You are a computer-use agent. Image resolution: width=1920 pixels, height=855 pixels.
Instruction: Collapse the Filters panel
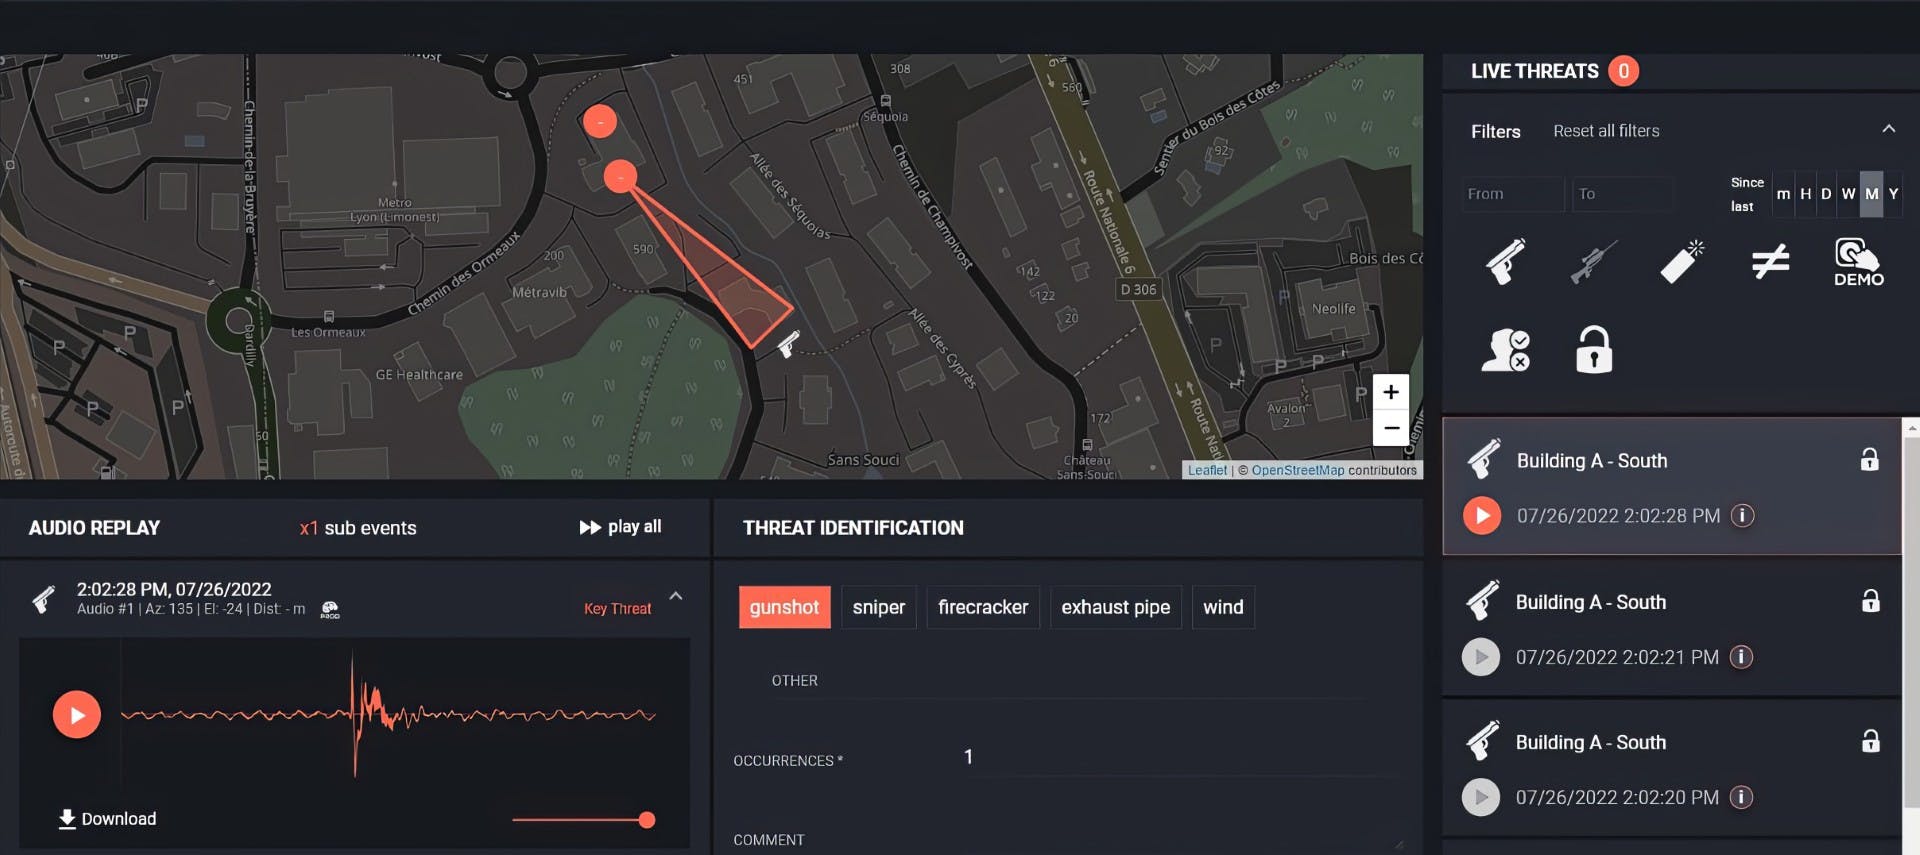coord(1888,129)
